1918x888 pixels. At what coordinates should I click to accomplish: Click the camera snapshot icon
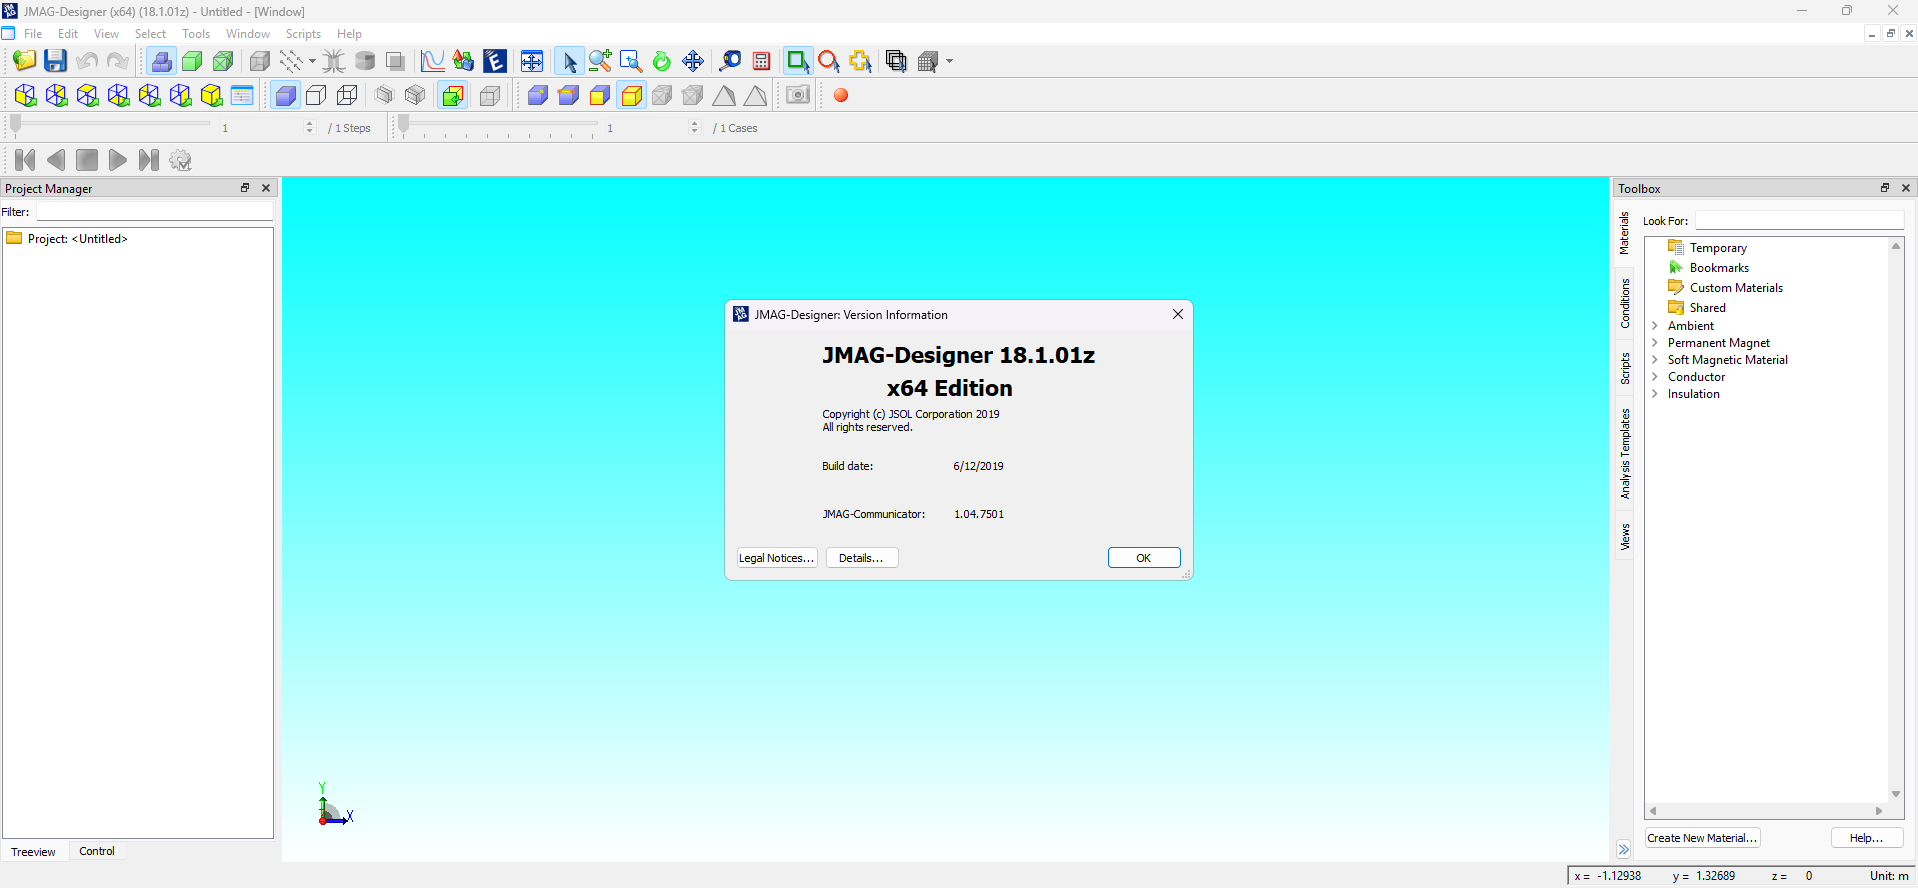(797, 95)
